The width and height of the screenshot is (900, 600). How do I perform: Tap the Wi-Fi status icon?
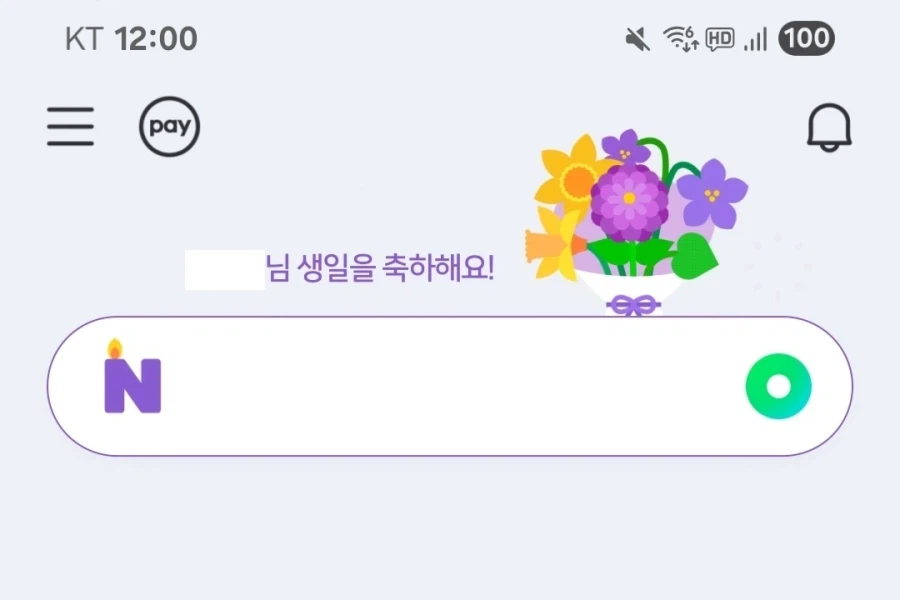(680, 37)
